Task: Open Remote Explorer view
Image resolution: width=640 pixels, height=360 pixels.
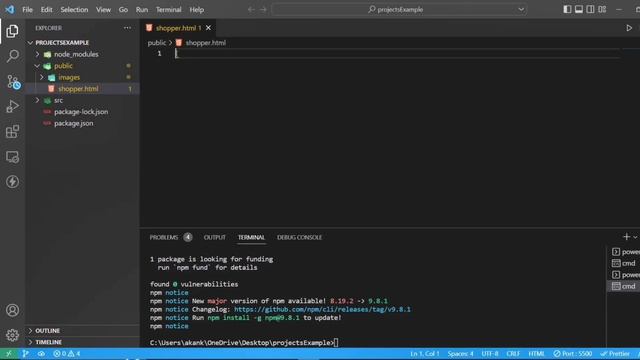Action: (x=12, y=157)
